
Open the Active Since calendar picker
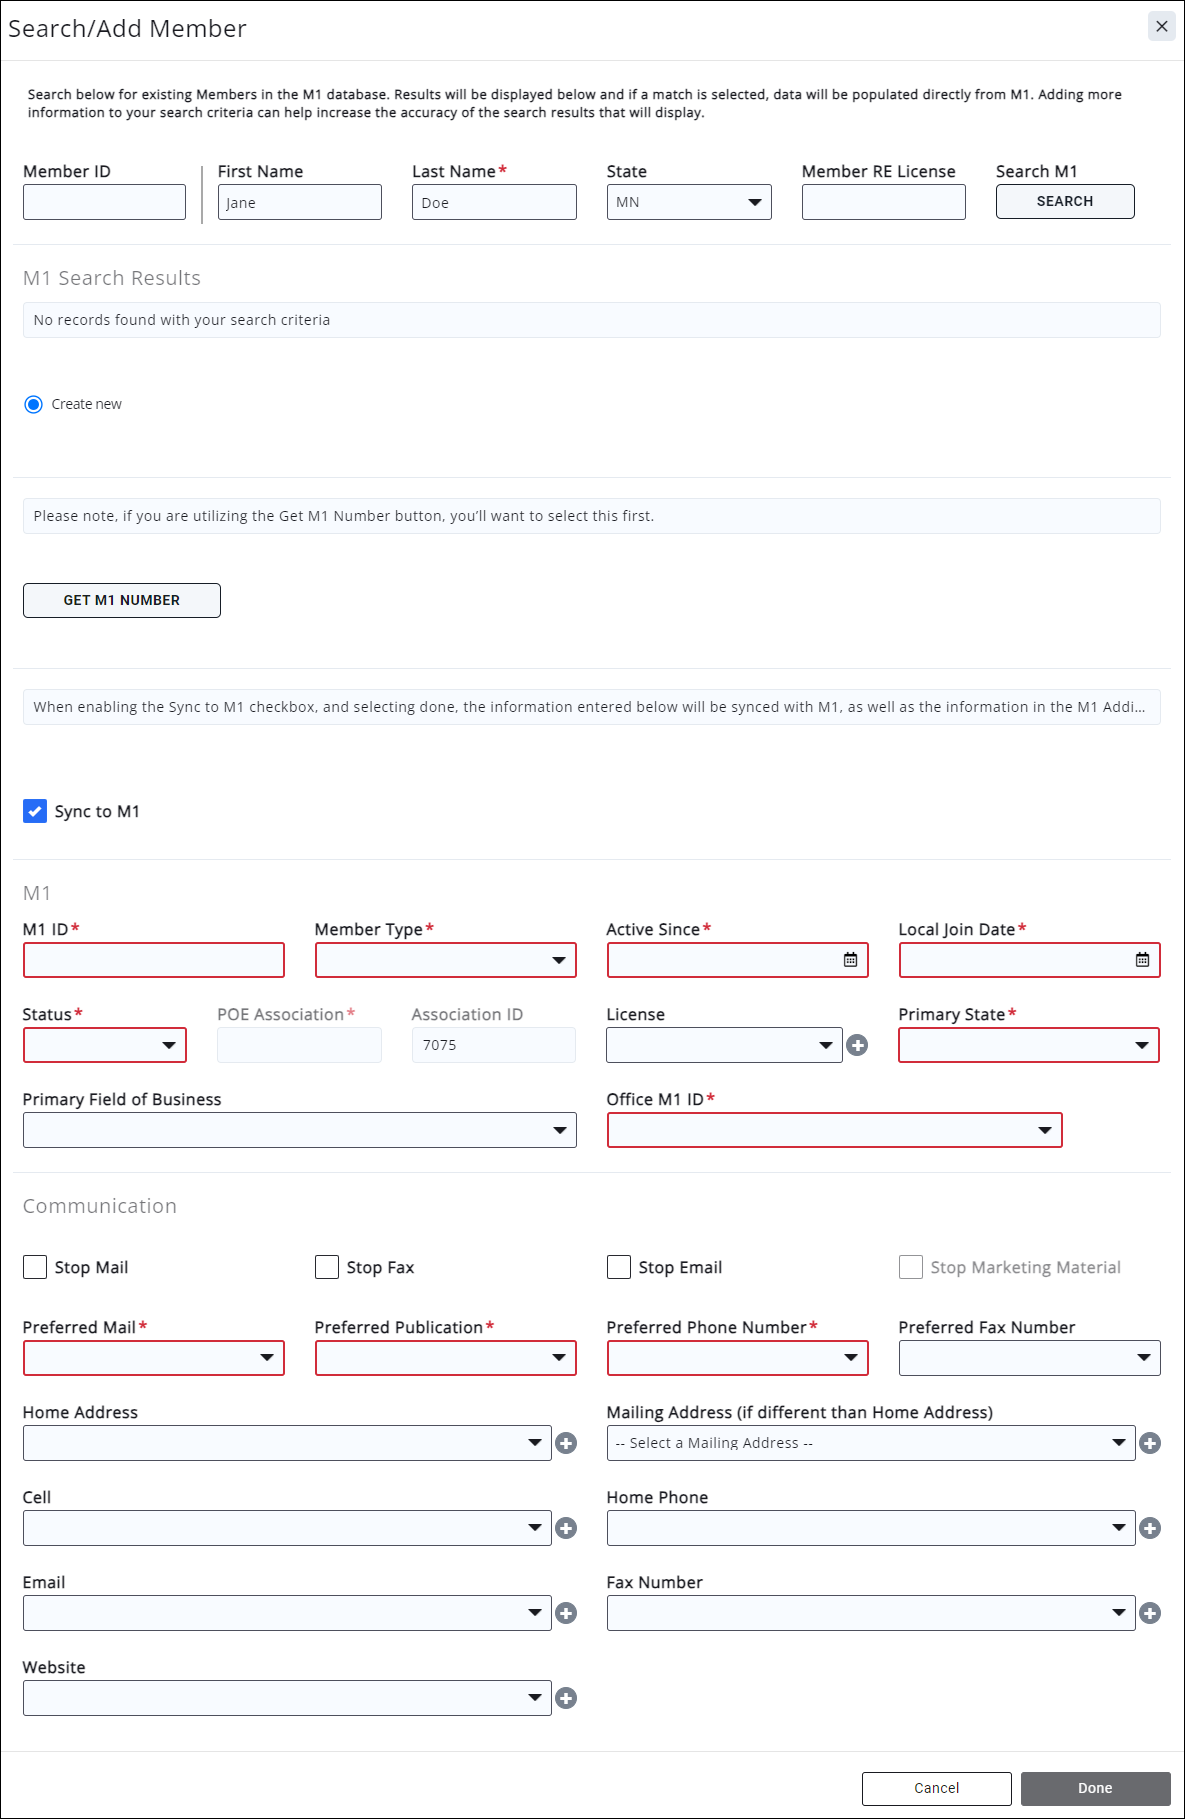pyautogui.click(x=850, y=960)
